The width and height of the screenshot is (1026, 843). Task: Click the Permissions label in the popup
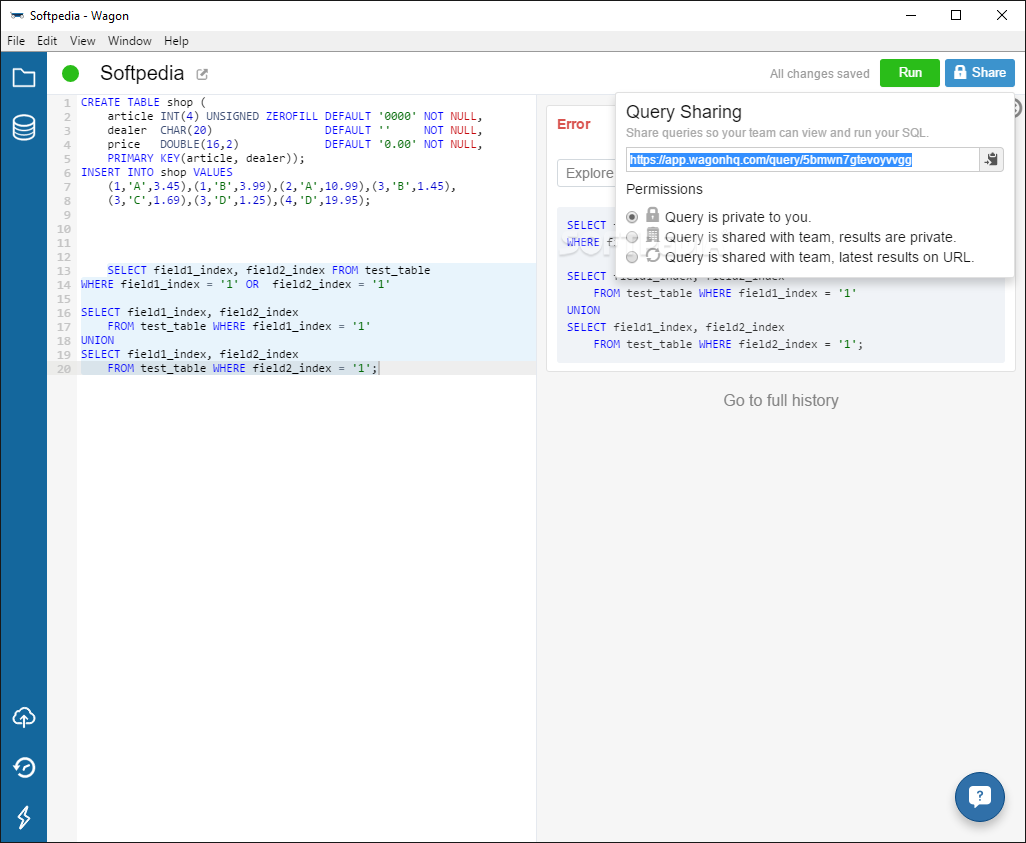(x=664, y=189)
